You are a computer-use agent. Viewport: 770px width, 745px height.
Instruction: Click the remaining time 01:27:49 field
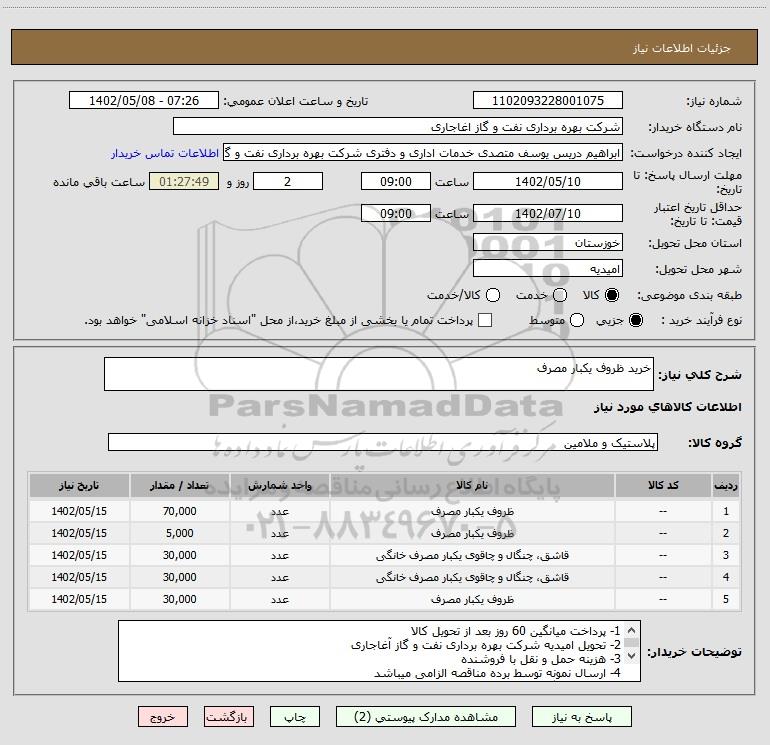184,181
